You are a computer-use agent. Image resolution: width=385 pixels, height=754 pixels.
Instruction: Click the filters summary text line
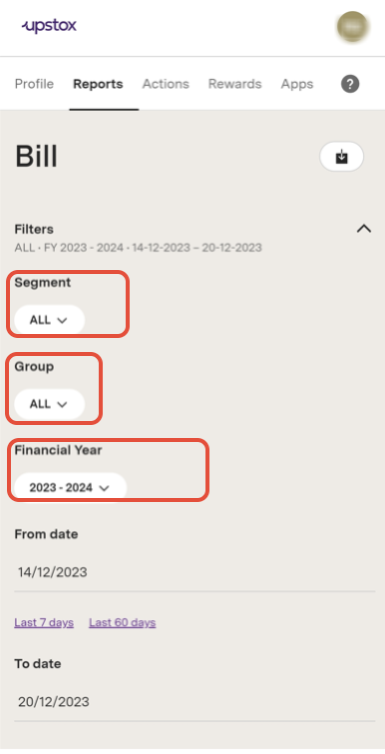[138, 248]
